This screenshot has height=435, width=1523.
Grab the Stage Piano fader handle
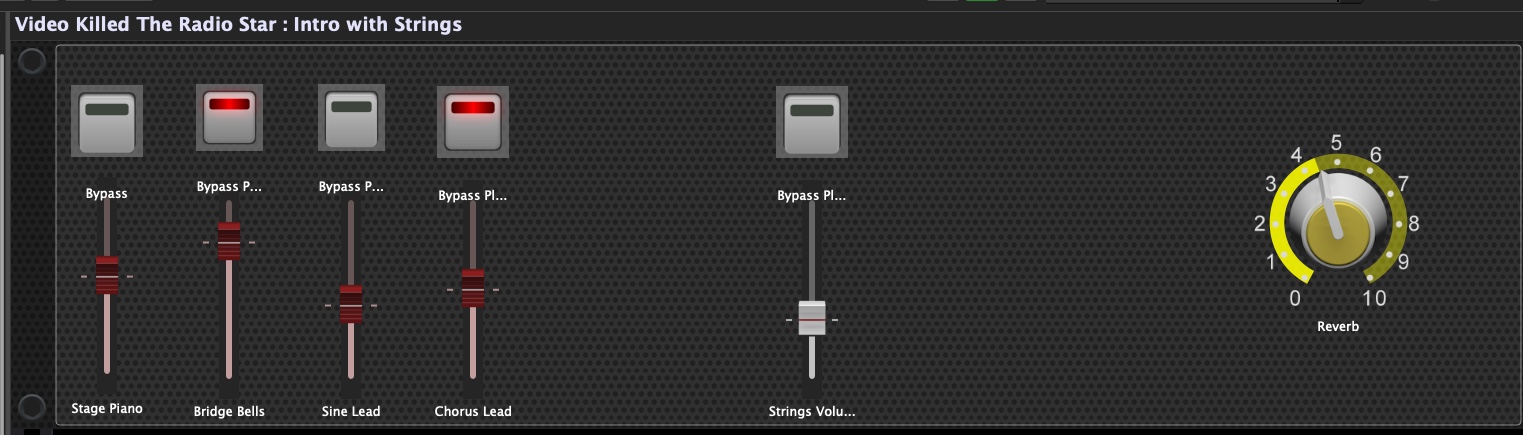pyautogui.click(x=107, y=275)
